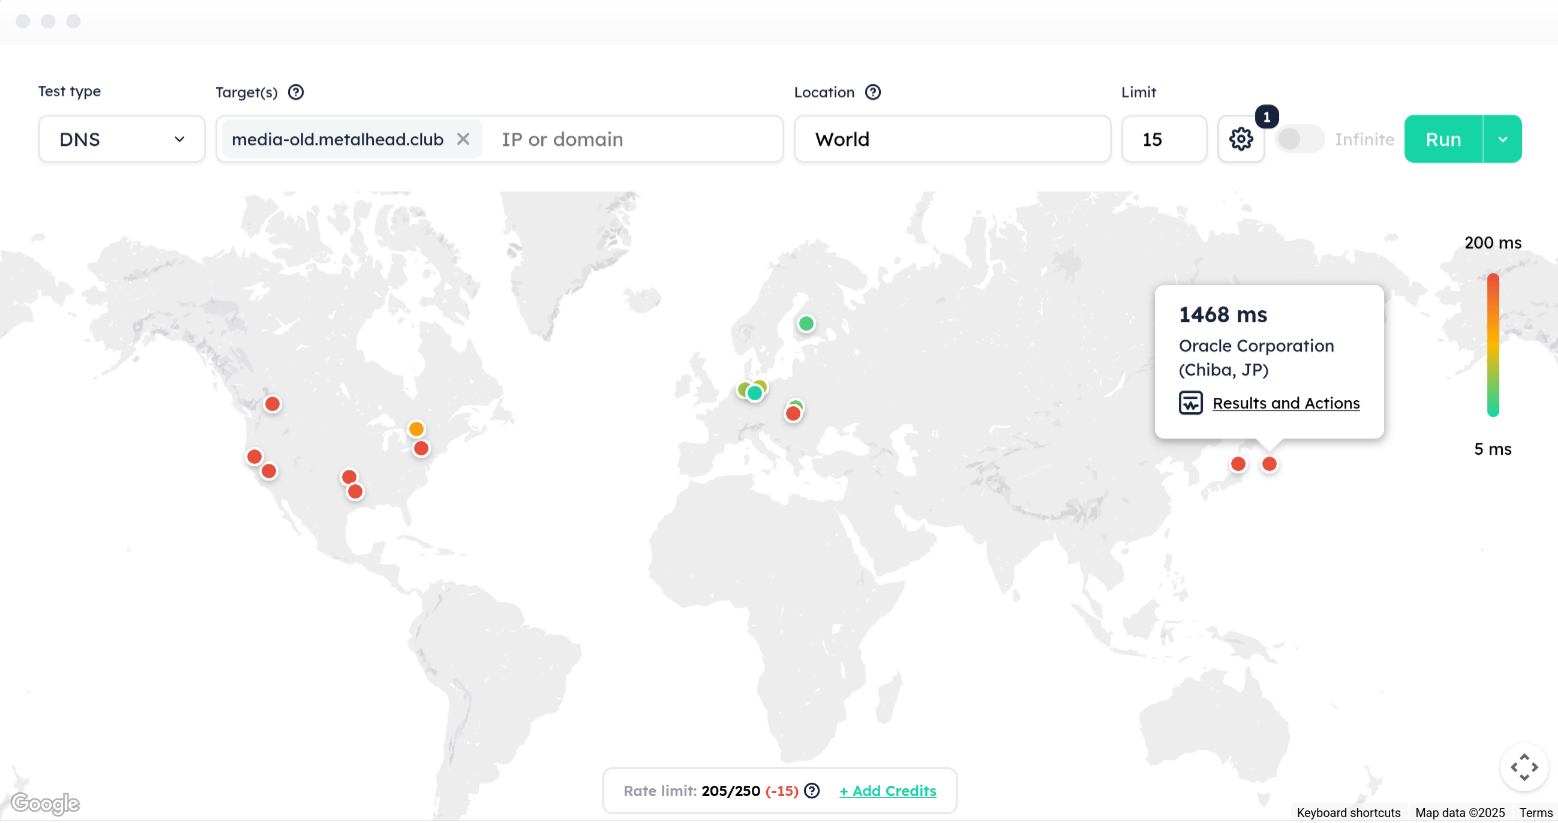Click the Results and Actions pulse icon
The width and height of the screenshot is (1558, 823).
click(x=1190, y=402)
